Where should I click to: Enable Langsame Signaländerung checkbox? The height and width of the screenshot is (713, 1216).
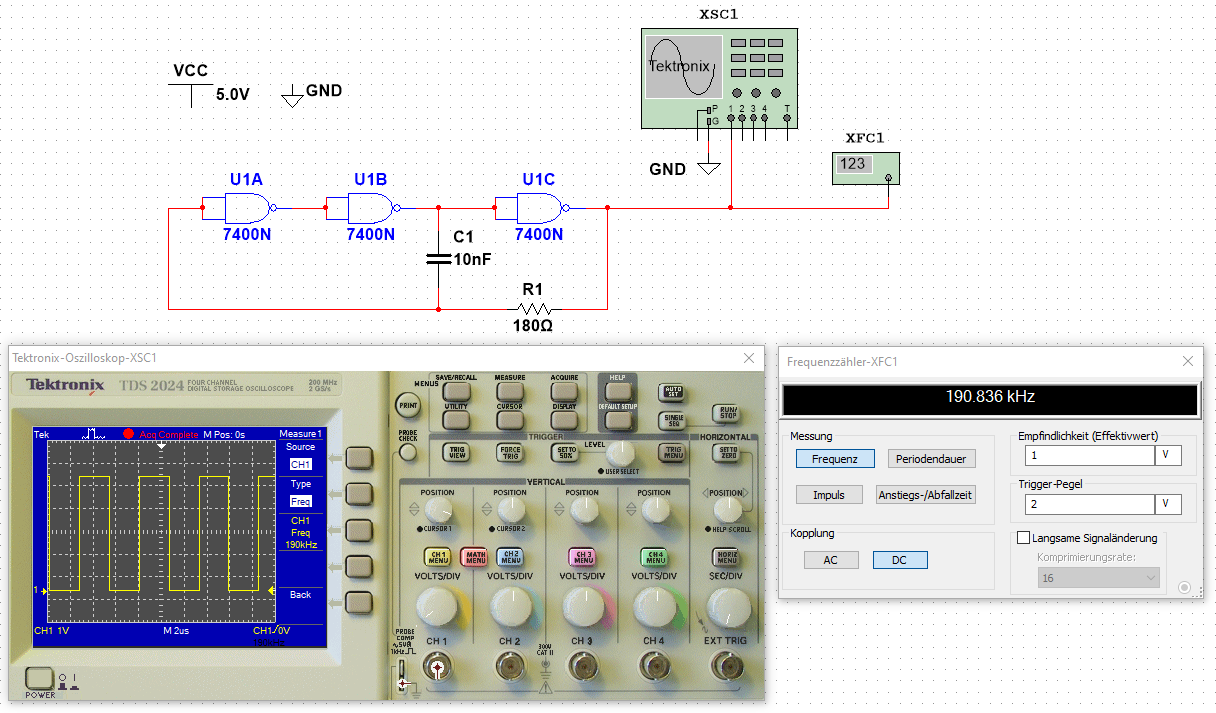1023,538
